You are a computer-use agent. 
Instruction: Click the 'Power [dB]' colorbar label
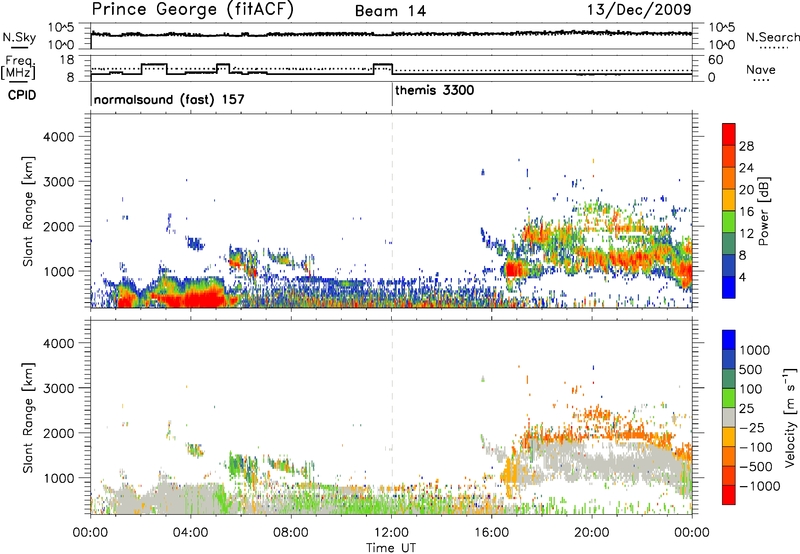click(x=763, y=211)
